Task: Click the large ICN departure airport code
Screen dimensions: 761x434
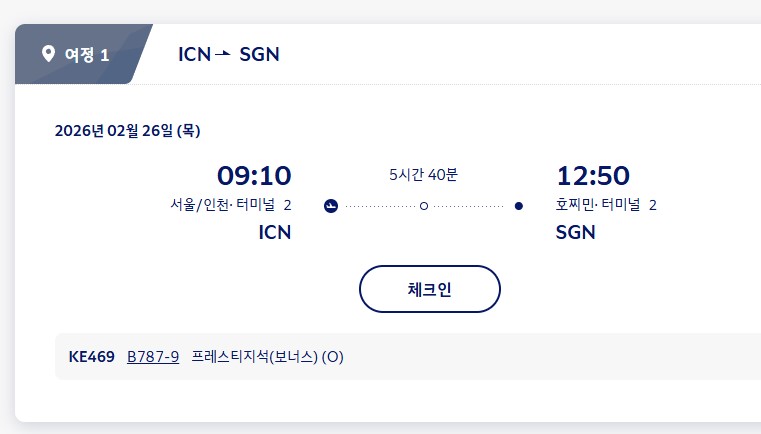Action: click(x=274, y=233)
